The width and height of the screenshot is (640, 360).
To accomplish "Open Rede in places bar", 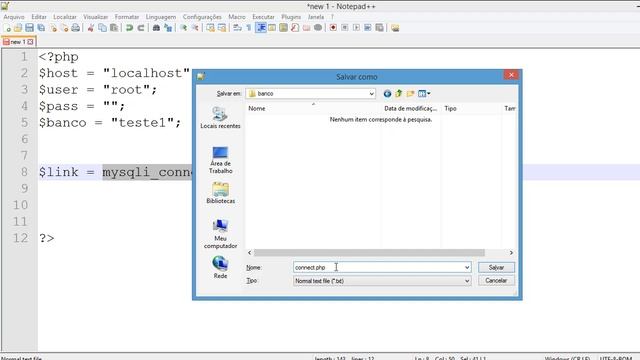I will pos(220,267).
